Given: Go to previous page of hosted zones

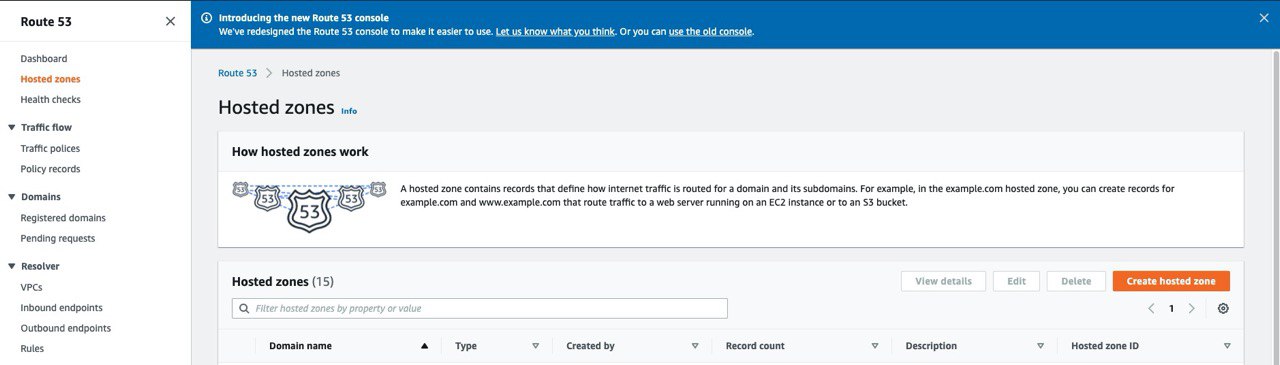Looking at the screenshot, I should coord(1151,309).
